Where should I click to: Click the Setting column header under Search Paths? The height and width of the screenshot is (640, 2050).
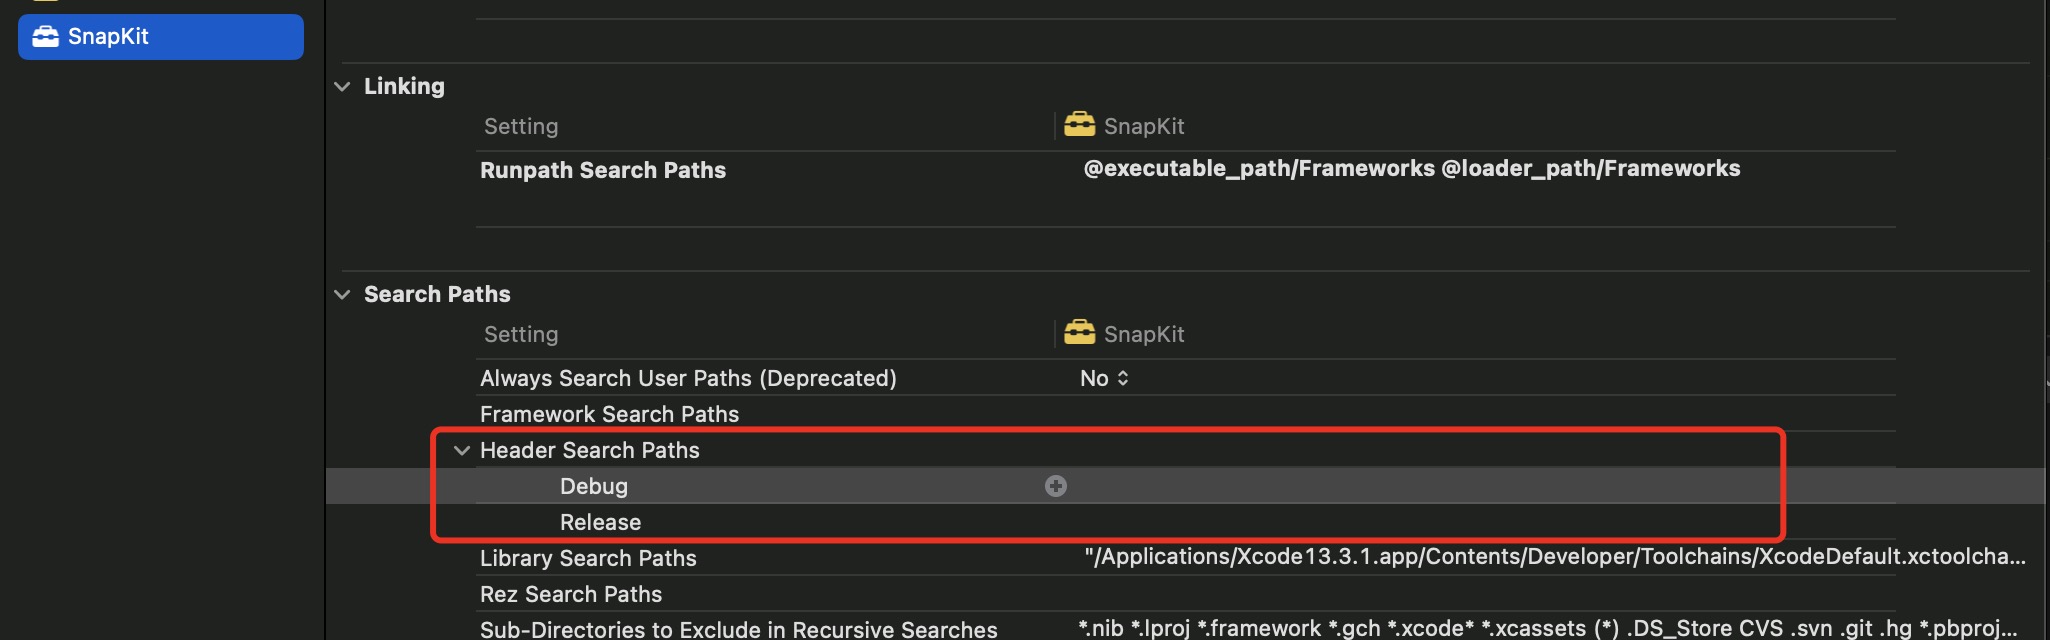coord(521,334)
